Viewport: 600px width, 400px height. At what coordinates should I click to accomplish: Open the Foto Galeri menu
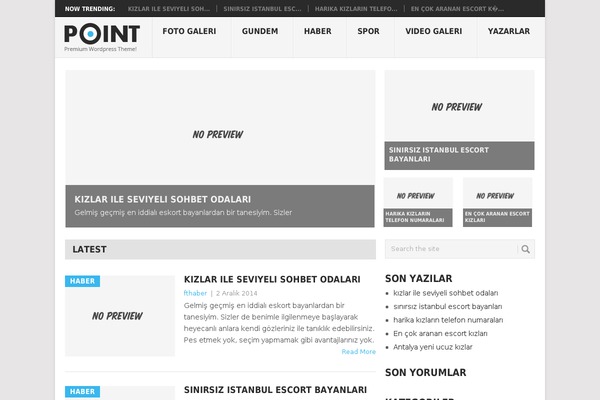tap(189, 31)
